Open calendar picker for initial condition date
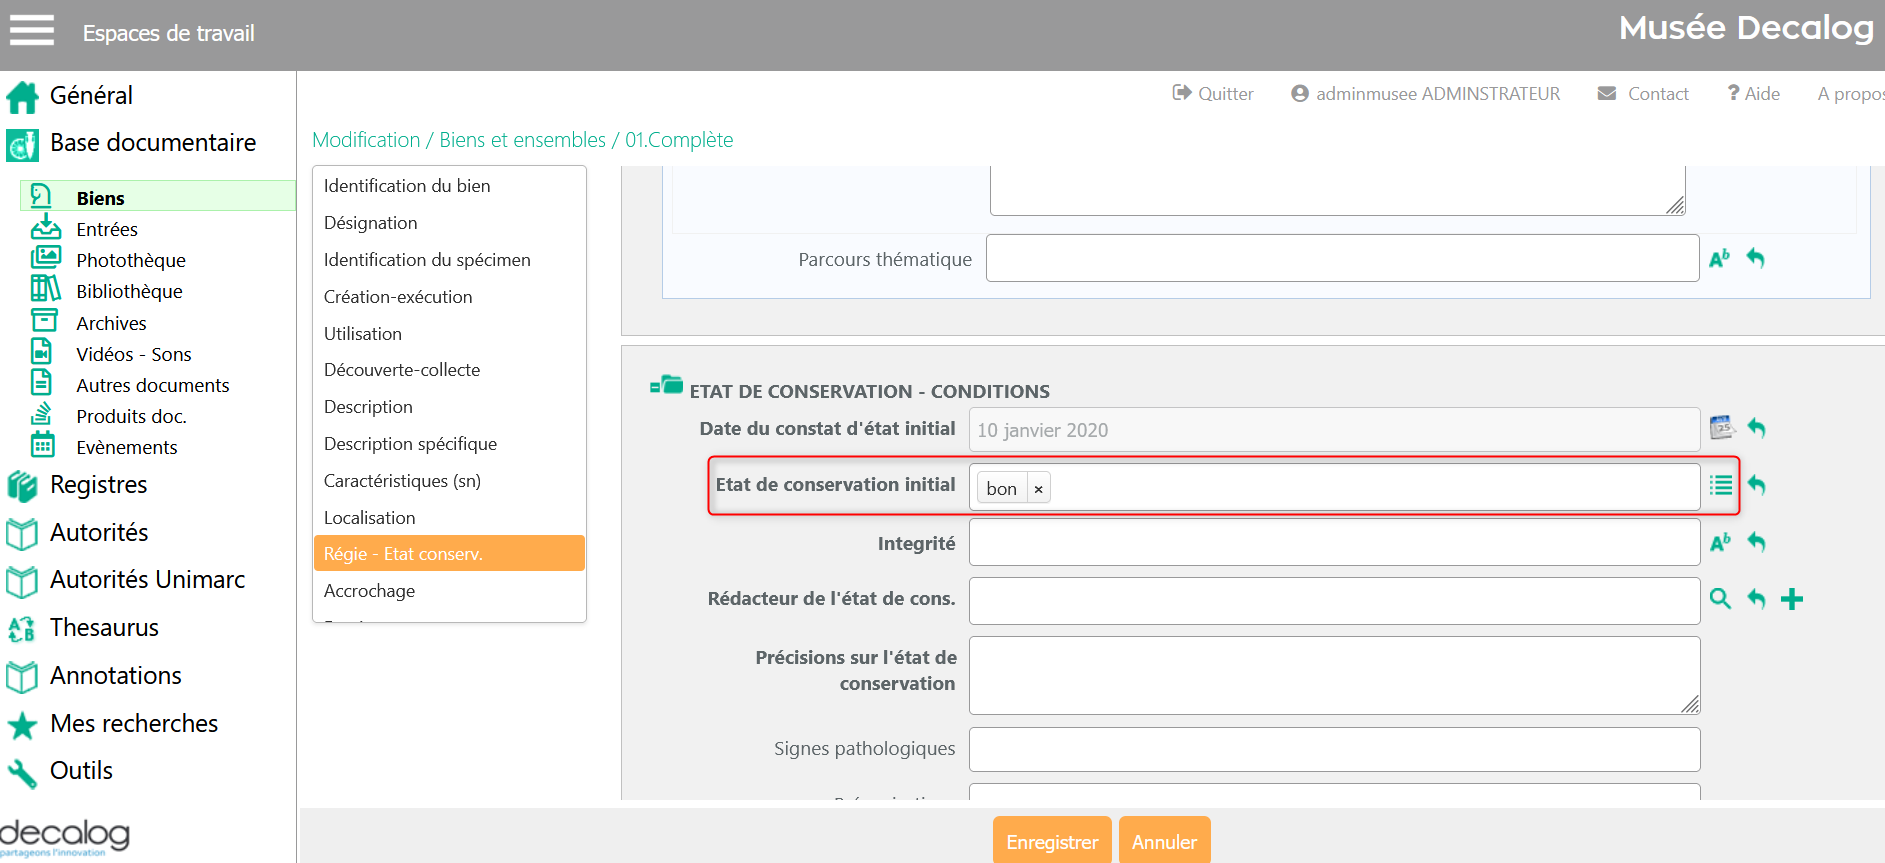1885x863 pixels. tap(1721, 428)
